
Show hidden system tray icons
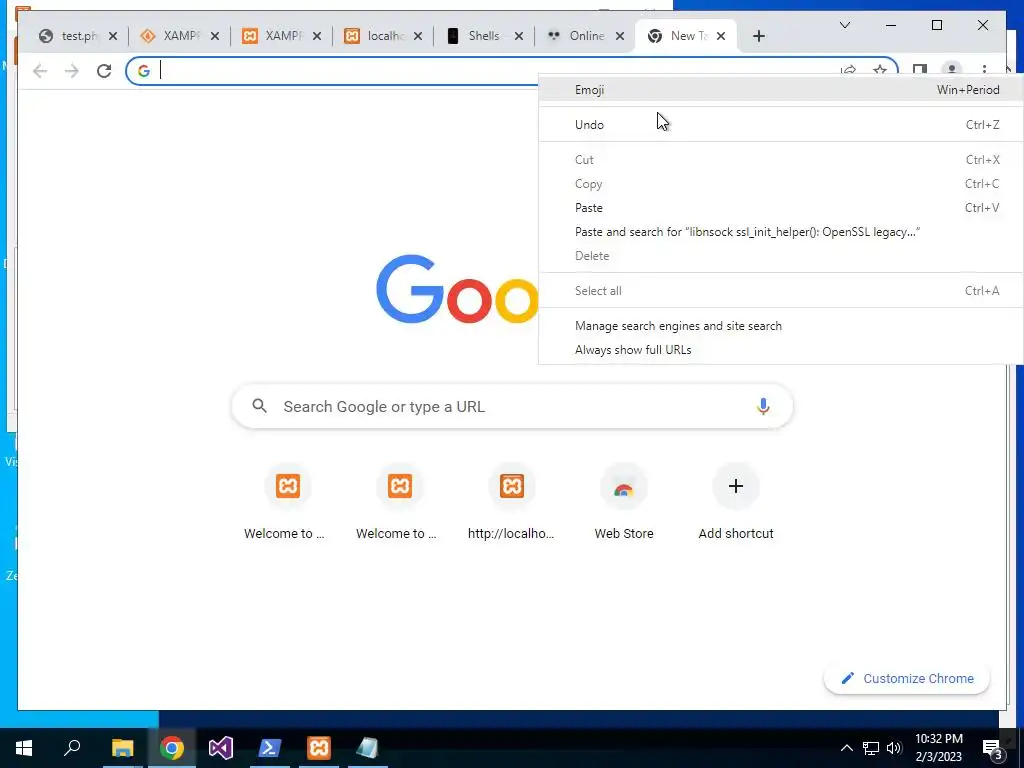click(846, 748)
